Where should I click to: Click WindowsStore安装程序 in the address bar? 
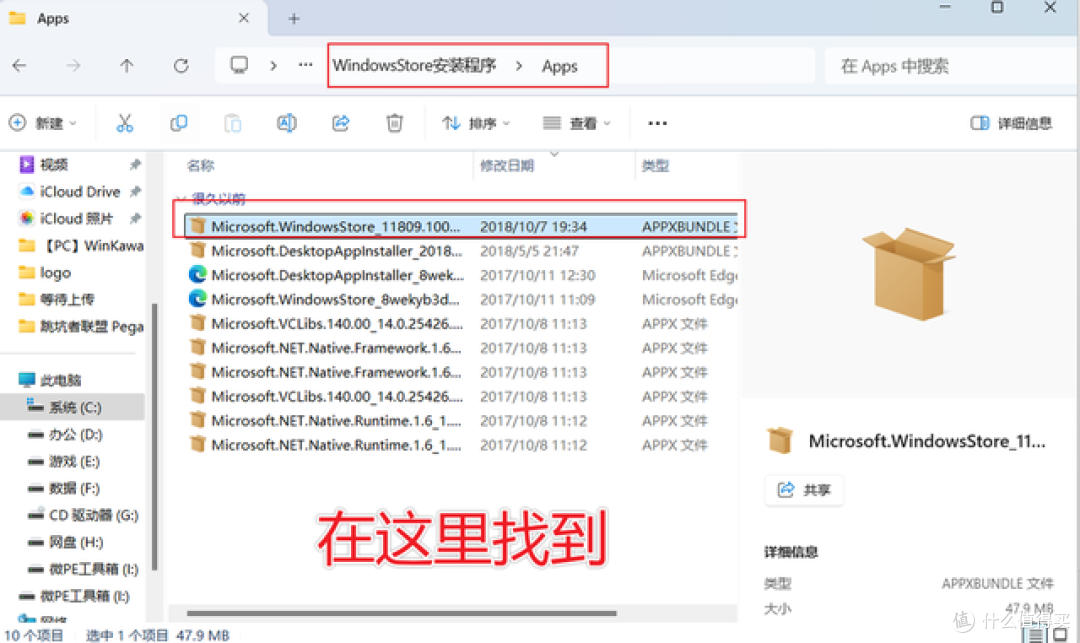click(x=414, y=66)
